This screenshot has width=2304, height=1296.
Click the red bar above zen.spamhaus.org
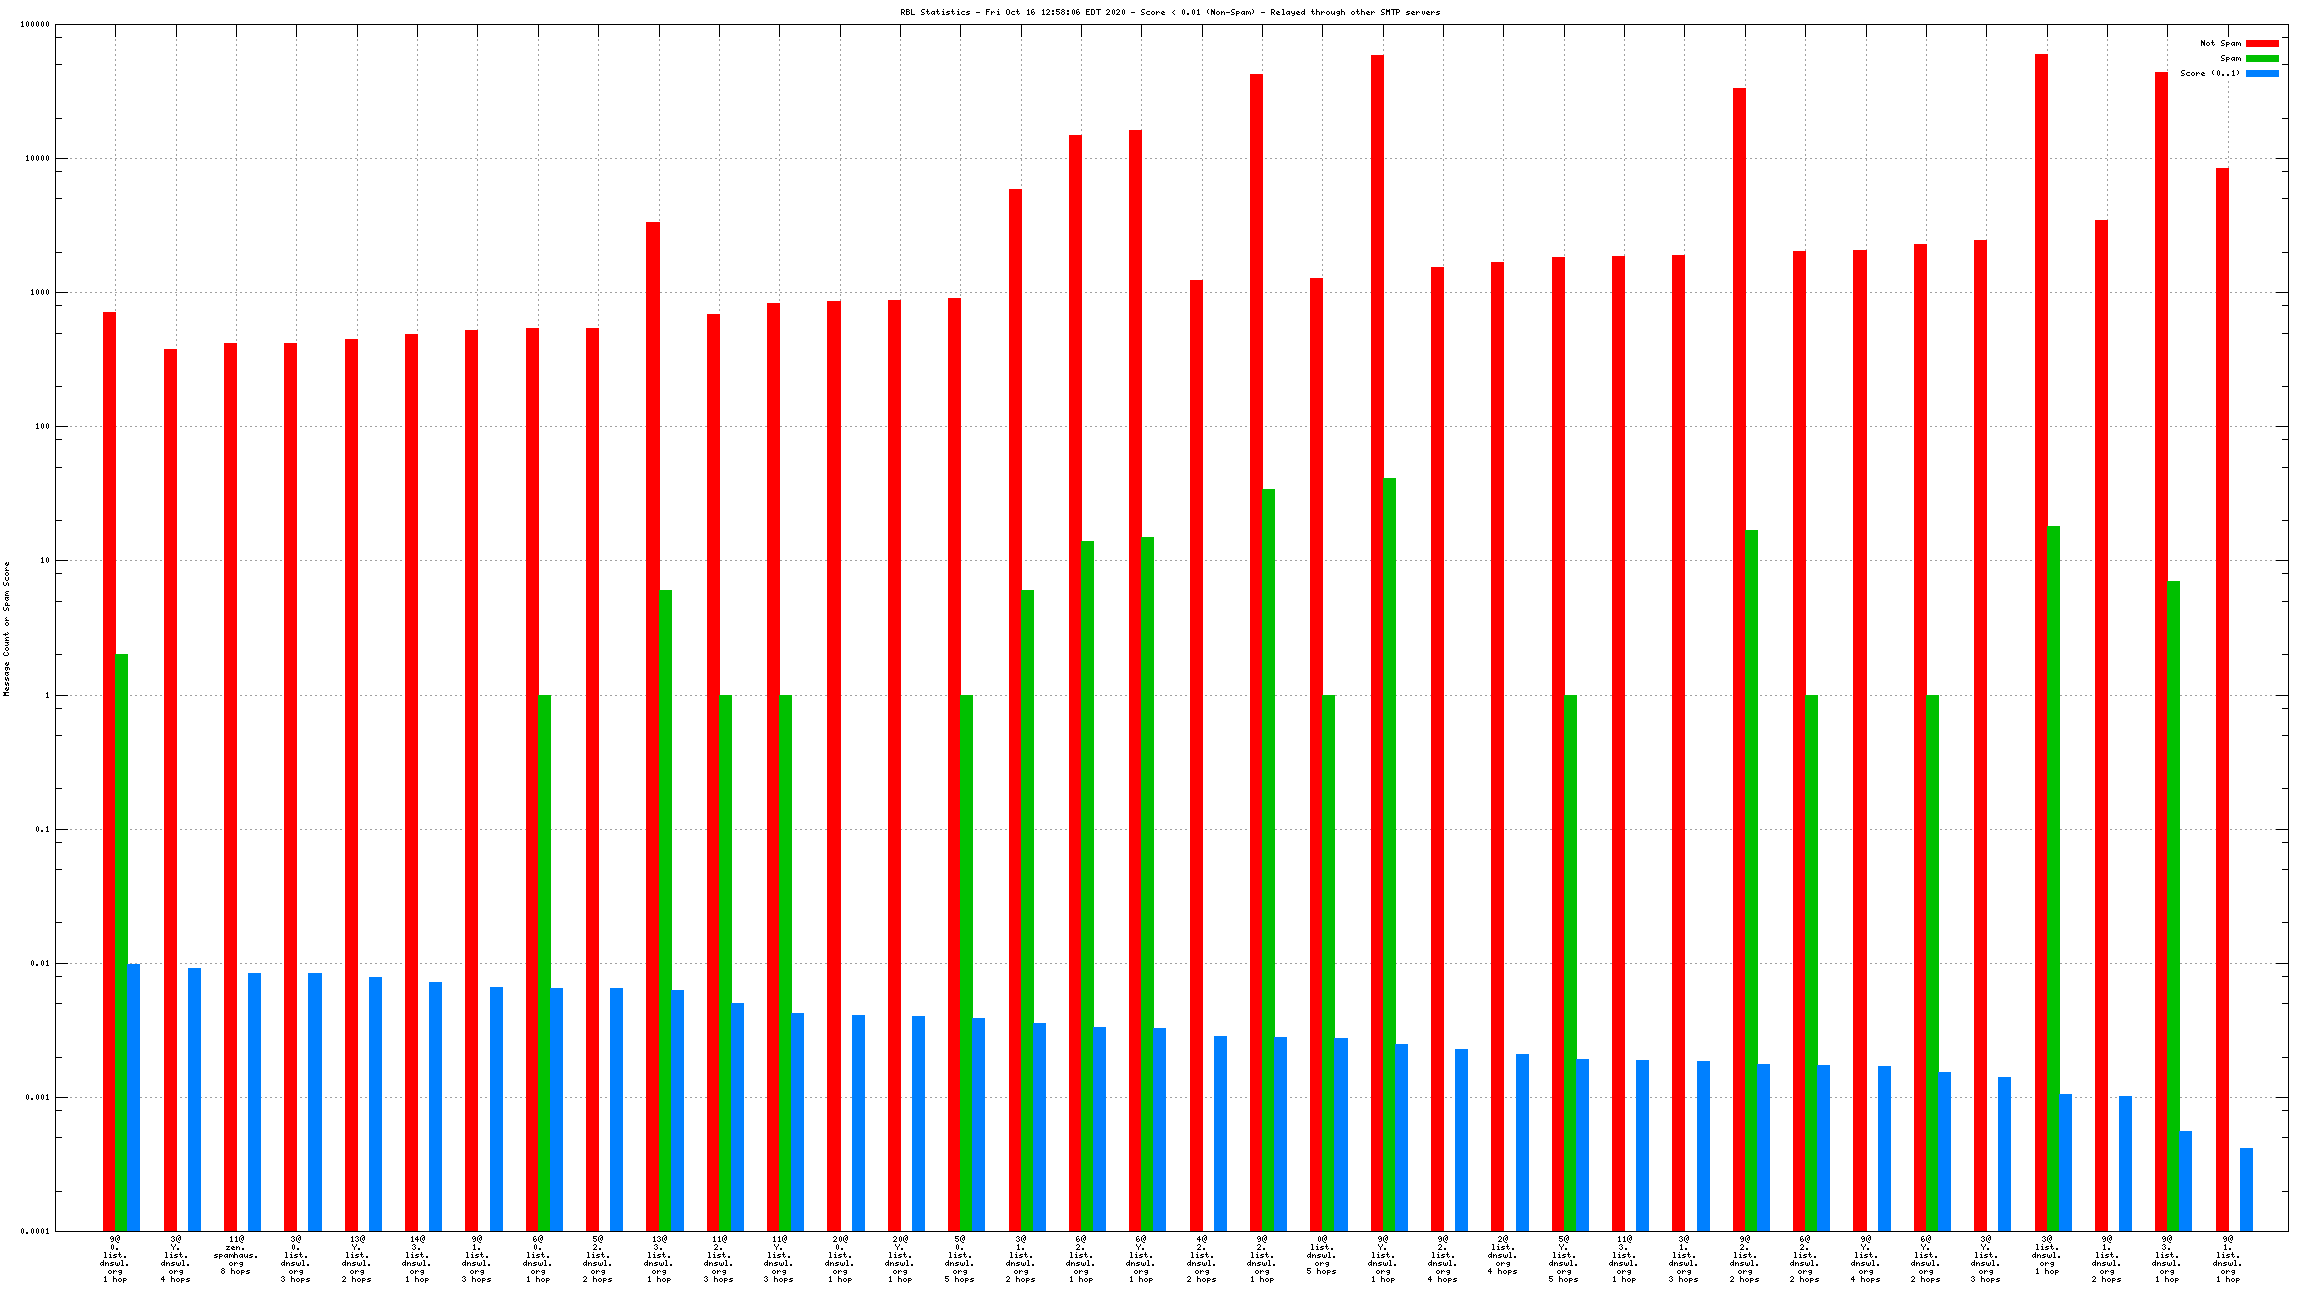point(230,786)
